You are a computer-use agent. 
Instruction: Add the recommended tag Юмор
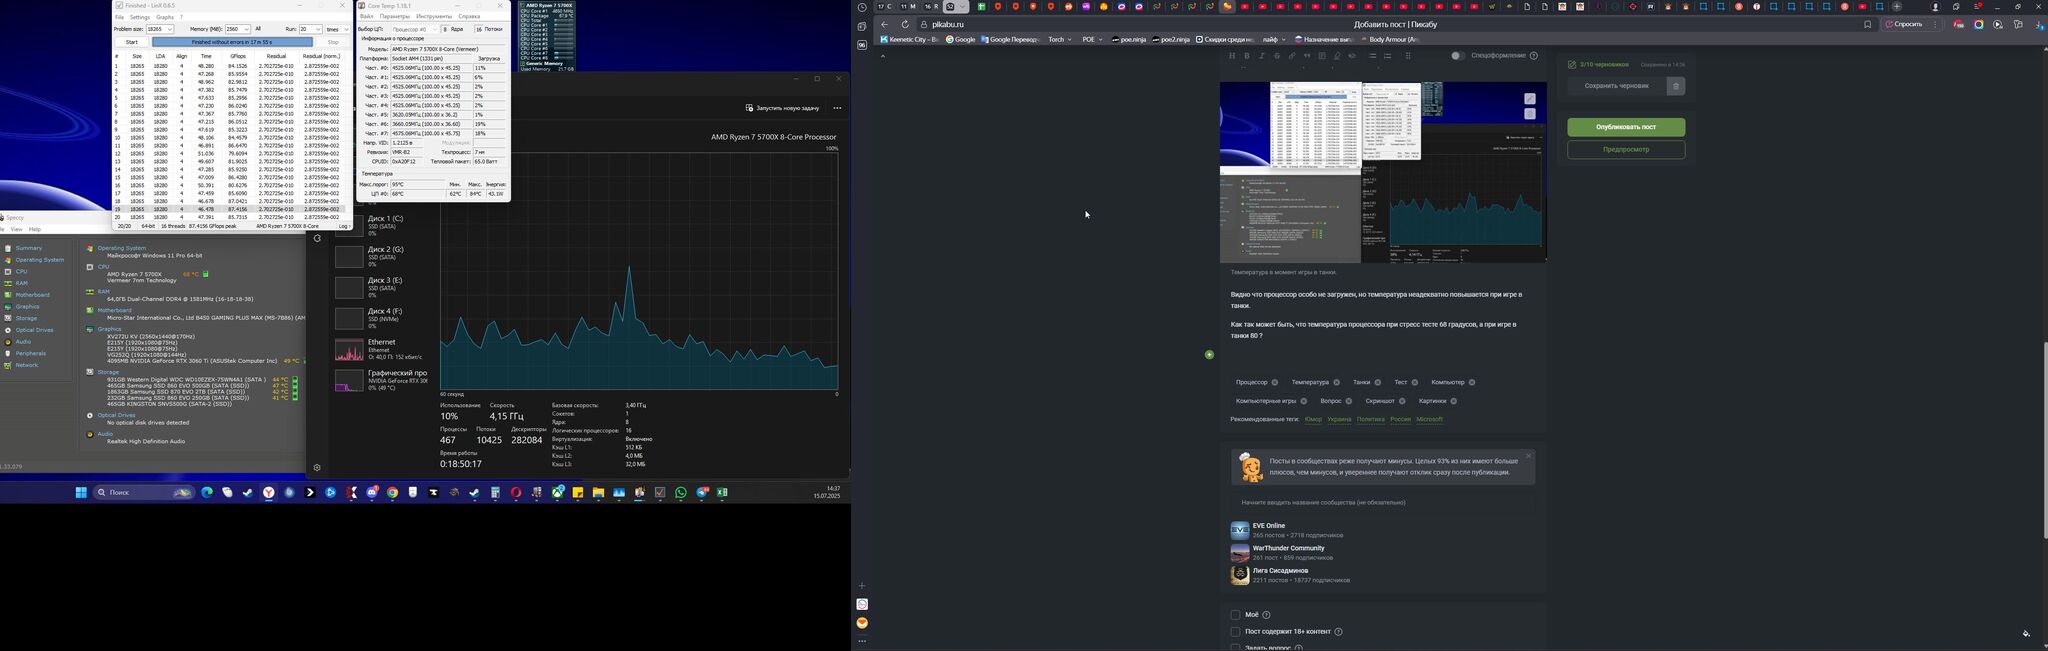point(1313,419)
